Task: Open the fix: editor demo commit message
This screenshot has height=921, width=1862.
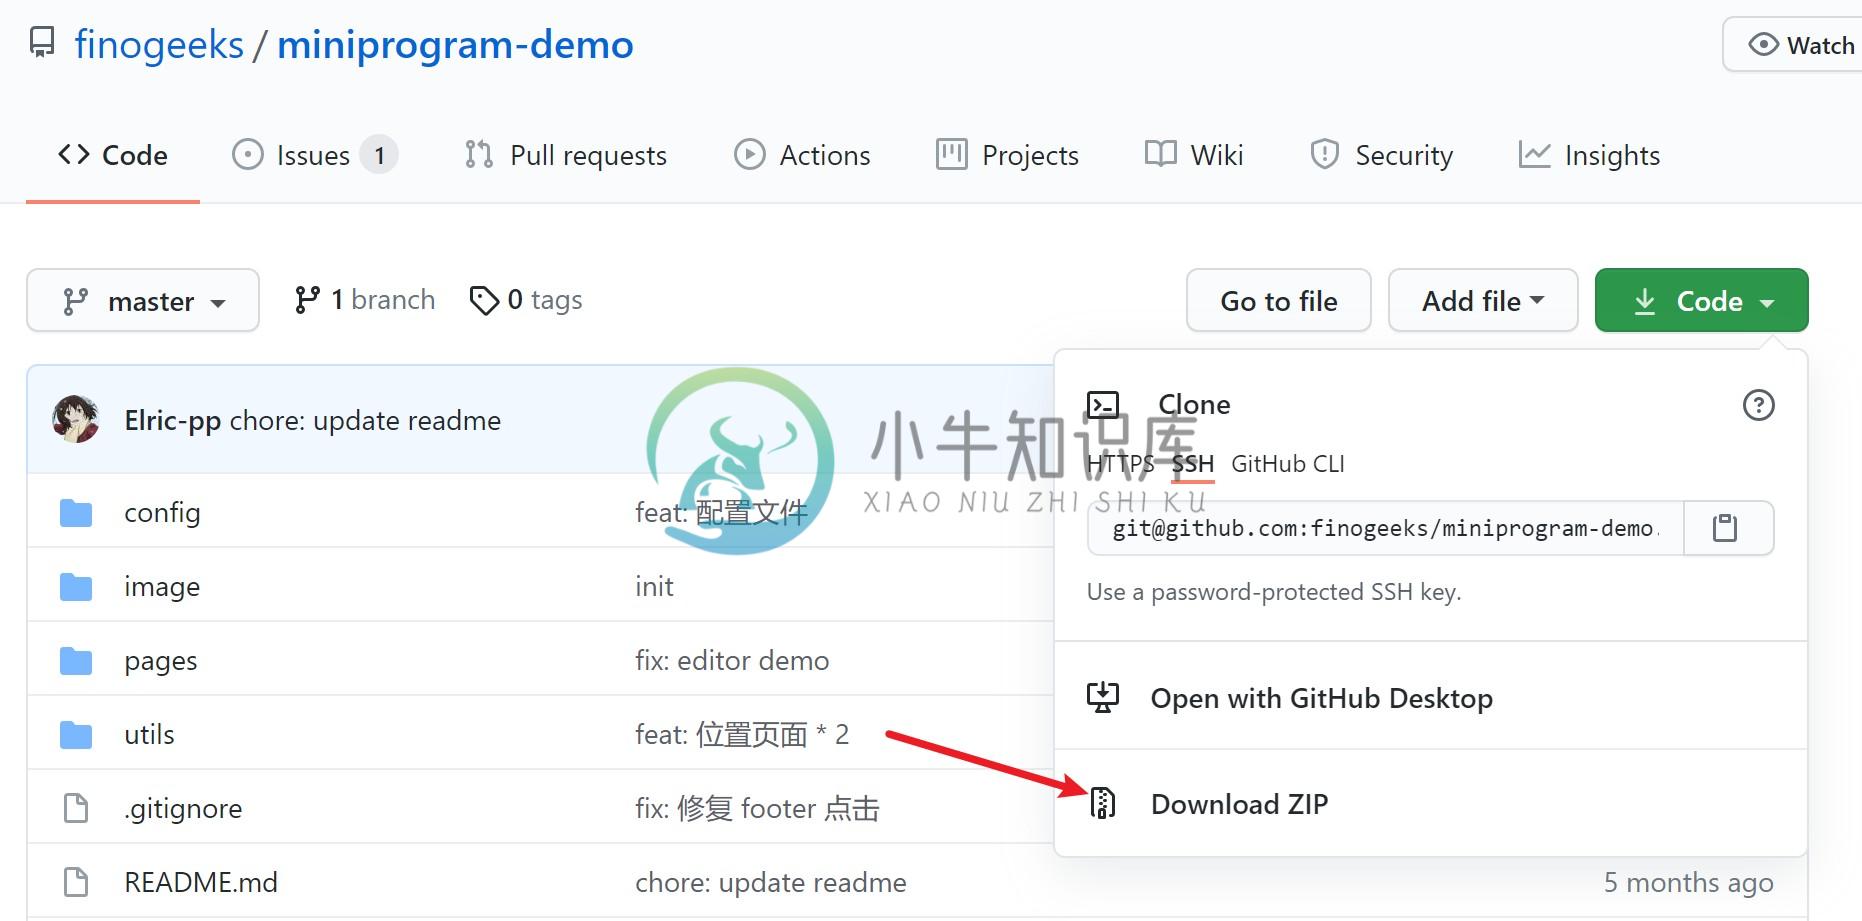Action: 732,661
